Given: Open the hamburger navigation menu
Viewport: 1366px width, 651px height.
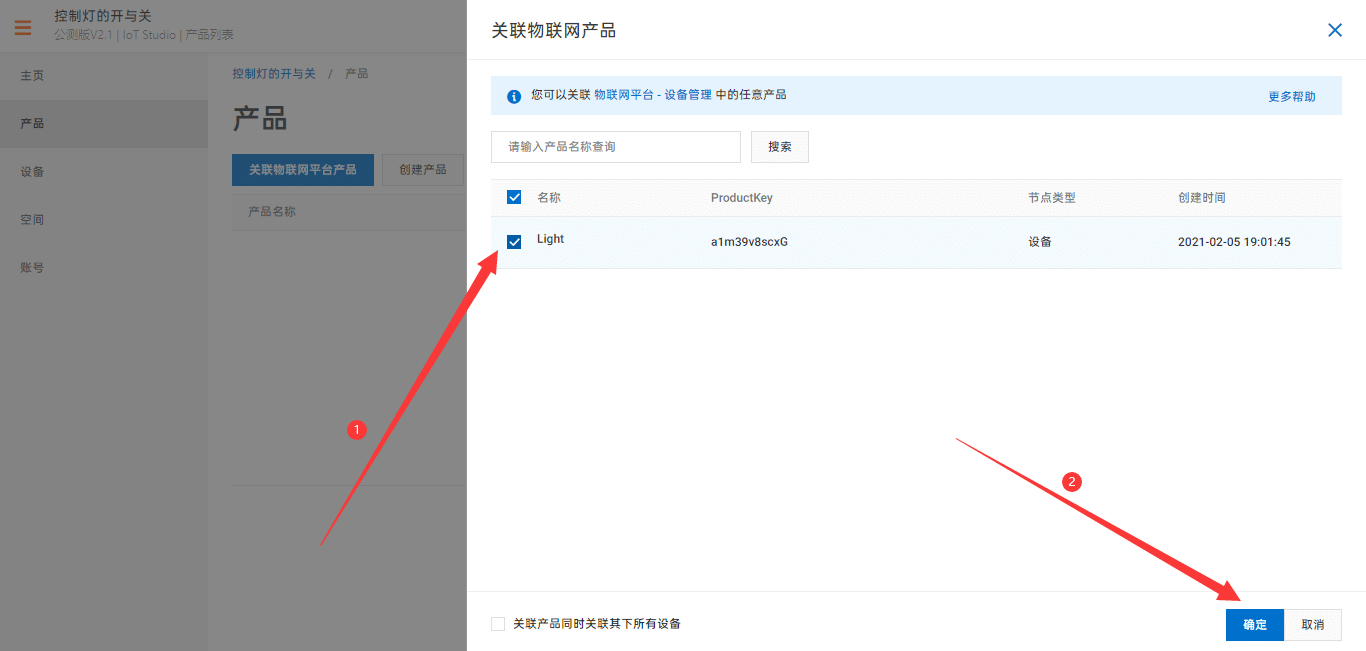Looking at the screenshot, I should click(22, 27).
